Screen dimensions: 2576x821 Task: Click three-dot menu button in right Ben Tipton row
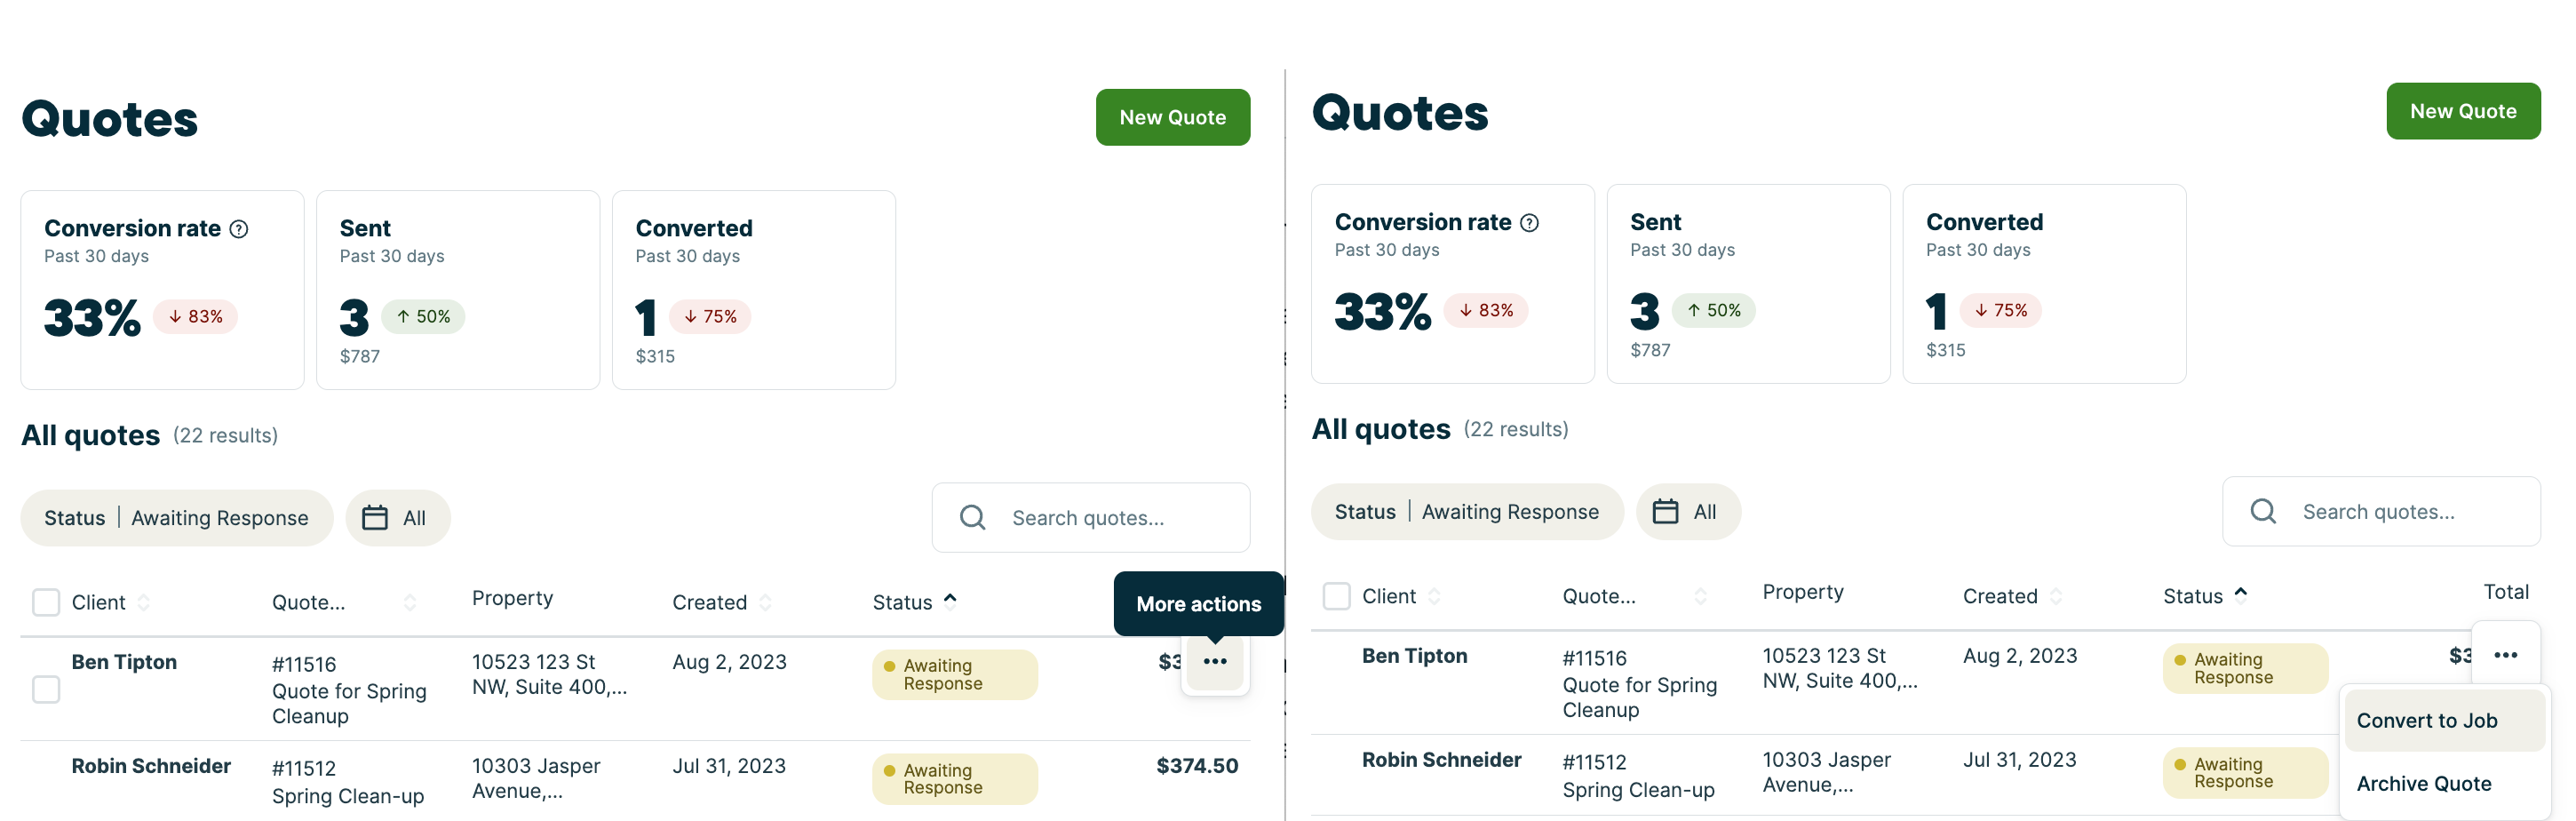point(2505,656)
